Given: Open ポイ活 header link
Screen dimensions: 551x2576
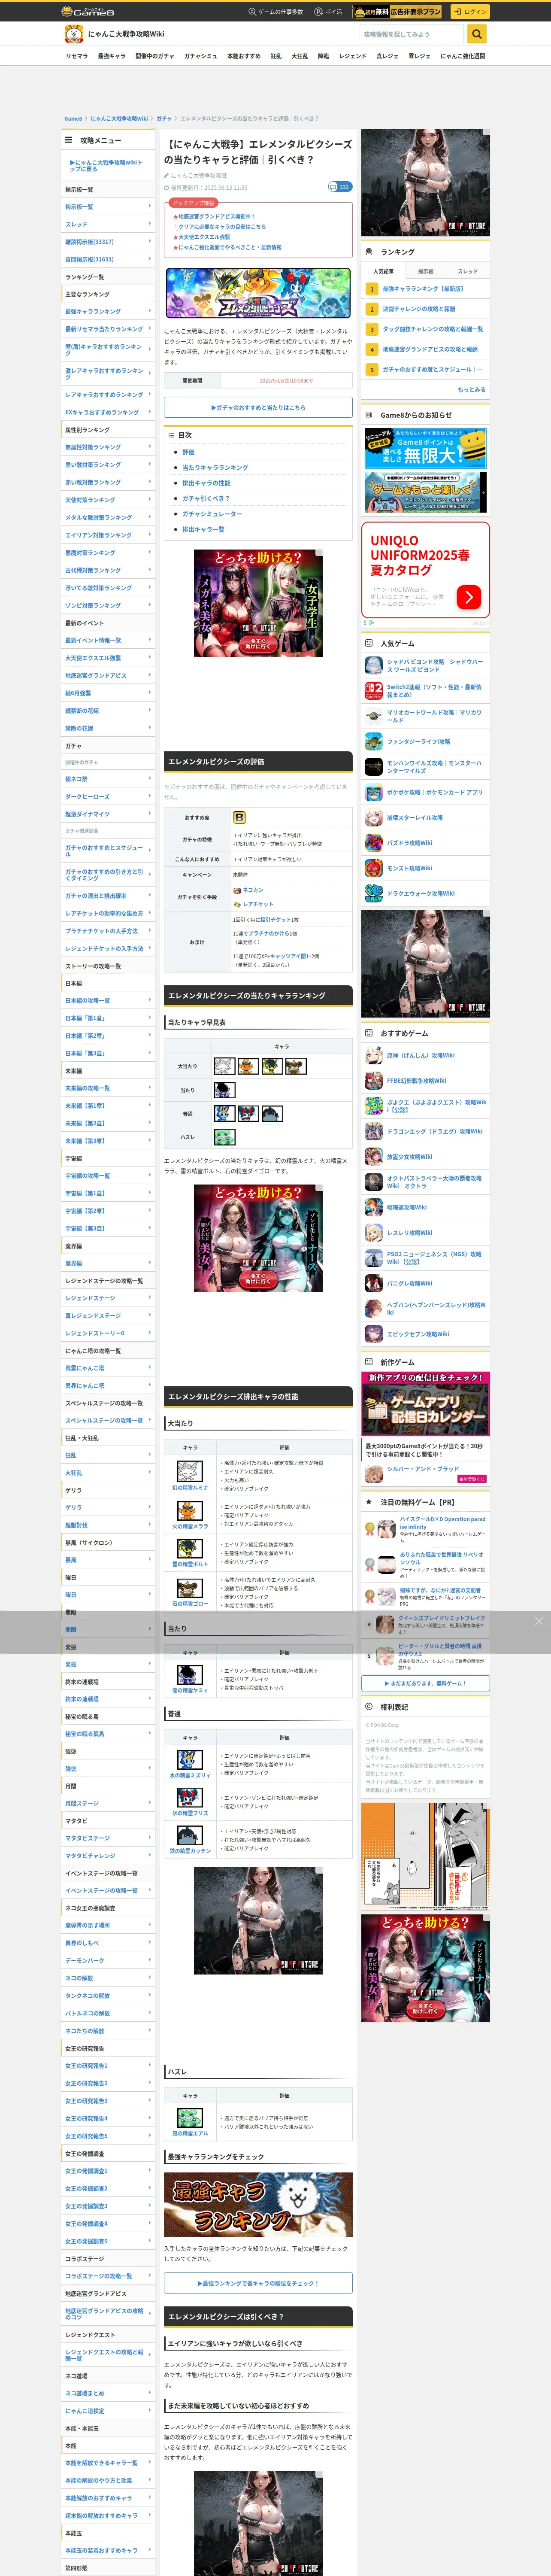Looking at the screenshot, I should (328, 12).
